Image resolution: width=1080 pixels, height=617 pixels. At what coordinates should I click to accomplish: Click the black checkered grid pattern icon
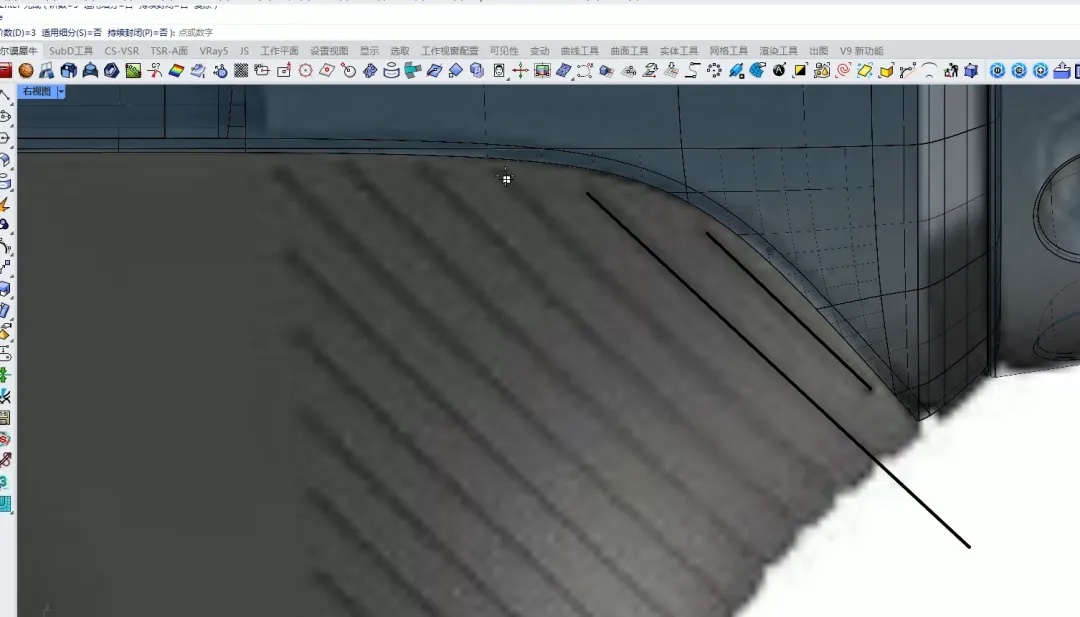241,70
